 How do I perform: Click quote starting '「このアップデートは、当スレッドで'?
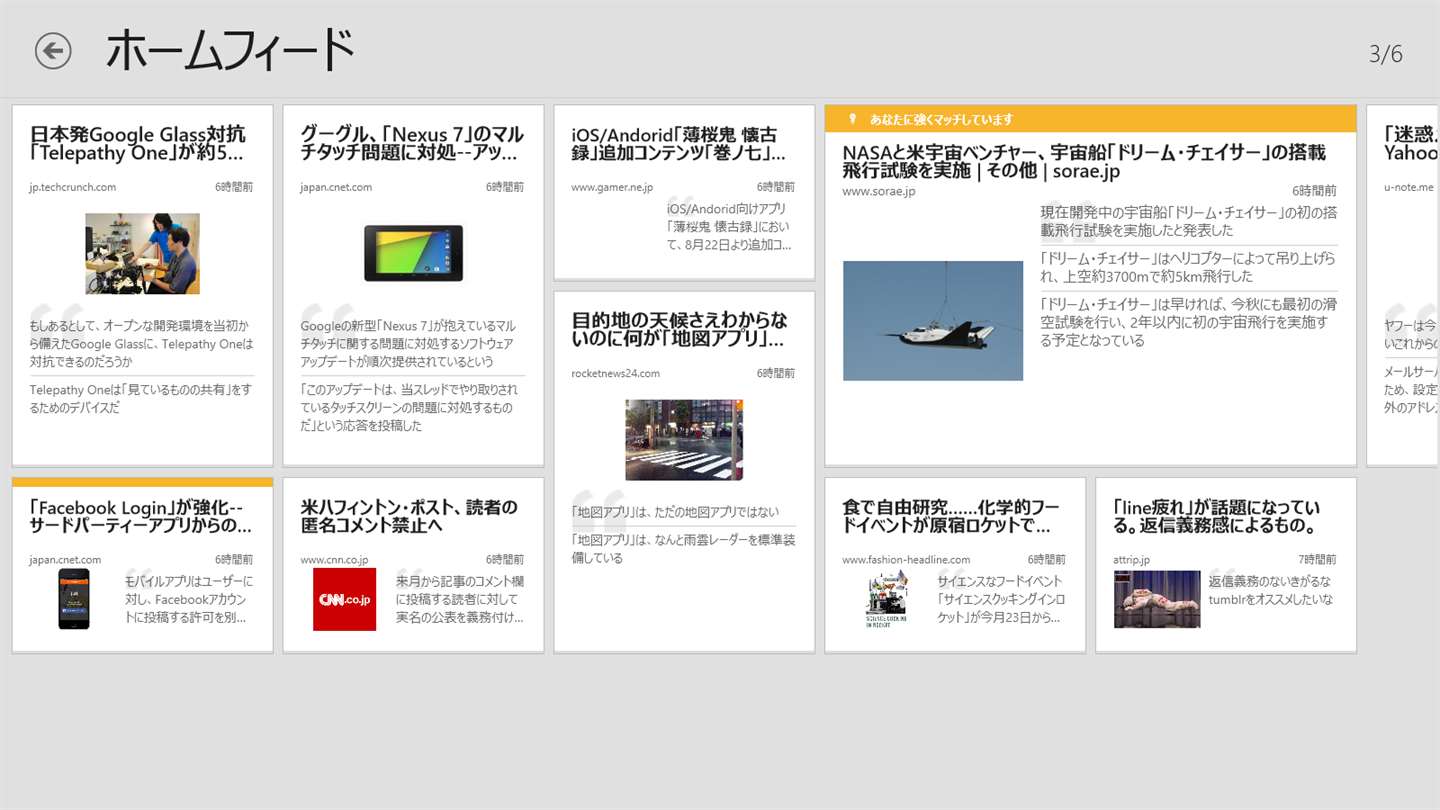click(x=409, y=408)
